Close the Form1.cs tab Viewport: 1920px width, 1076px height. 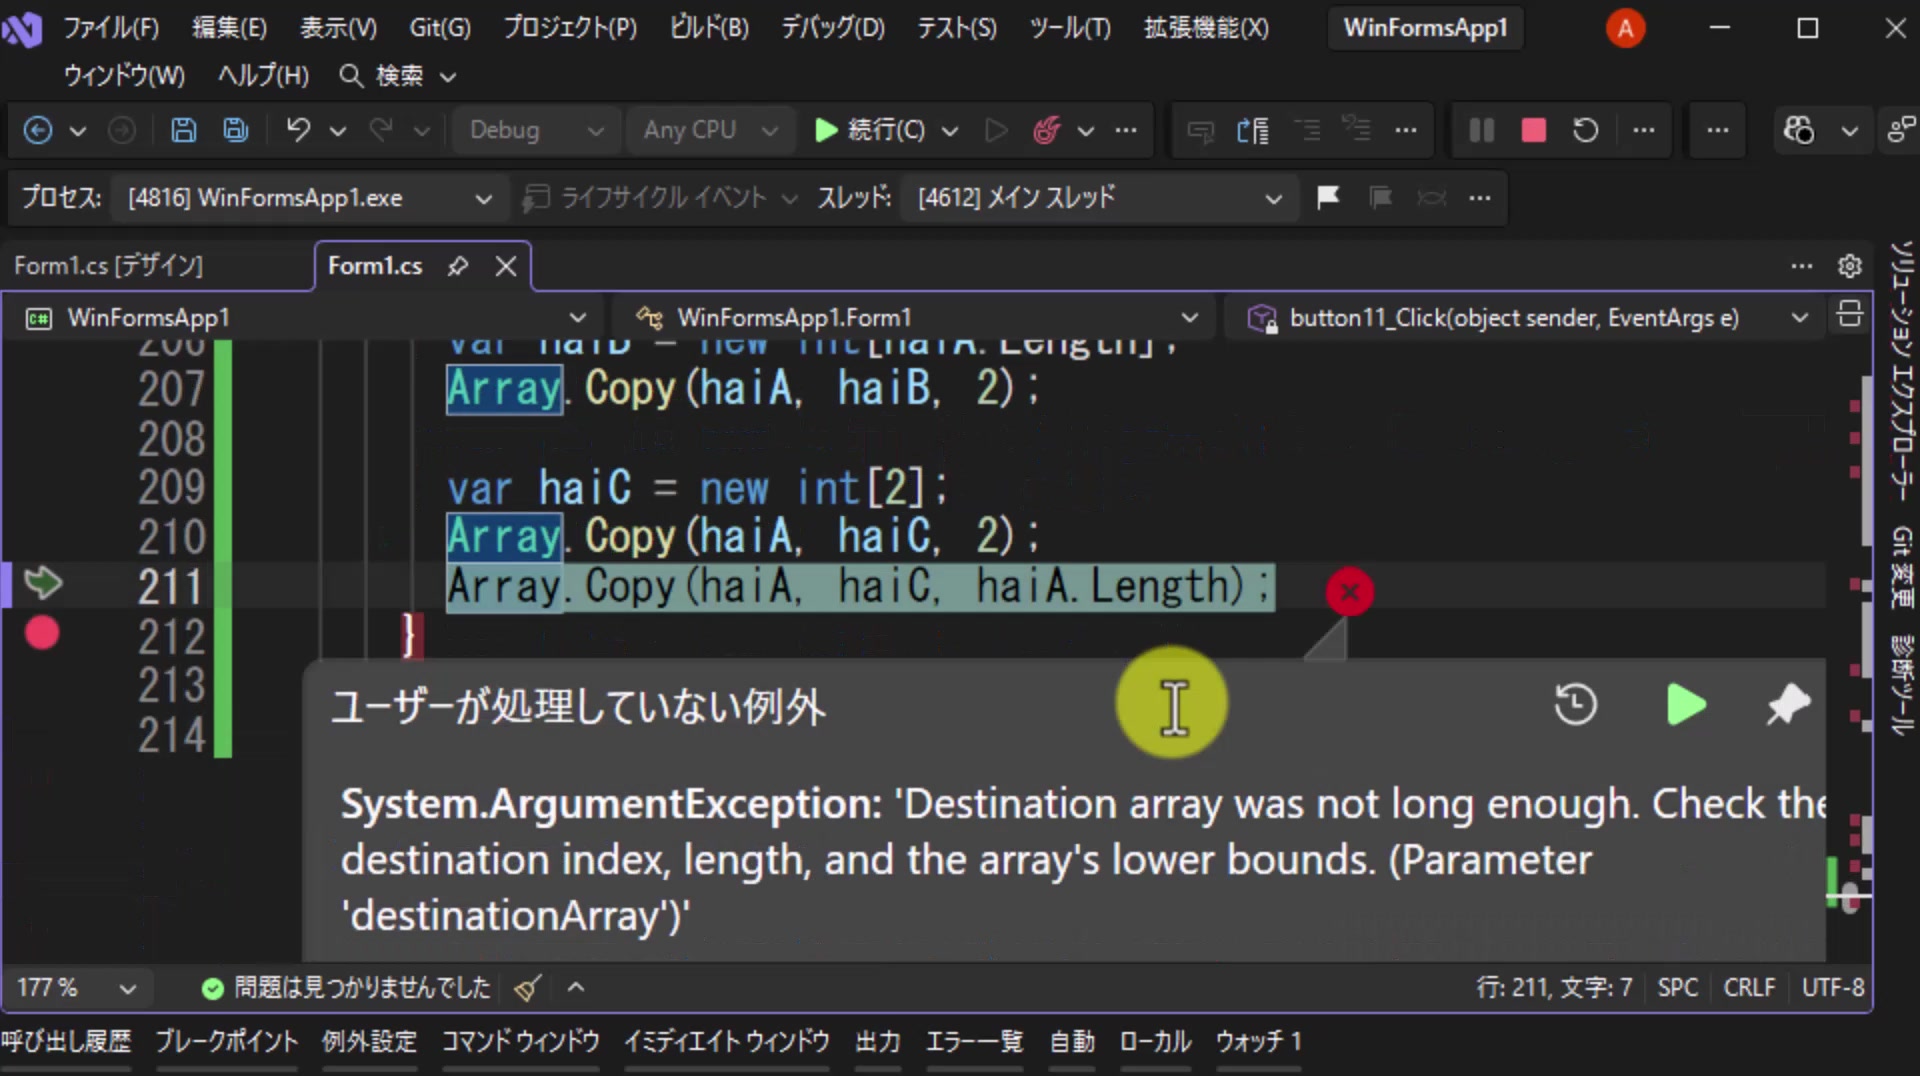coord(506,266)
